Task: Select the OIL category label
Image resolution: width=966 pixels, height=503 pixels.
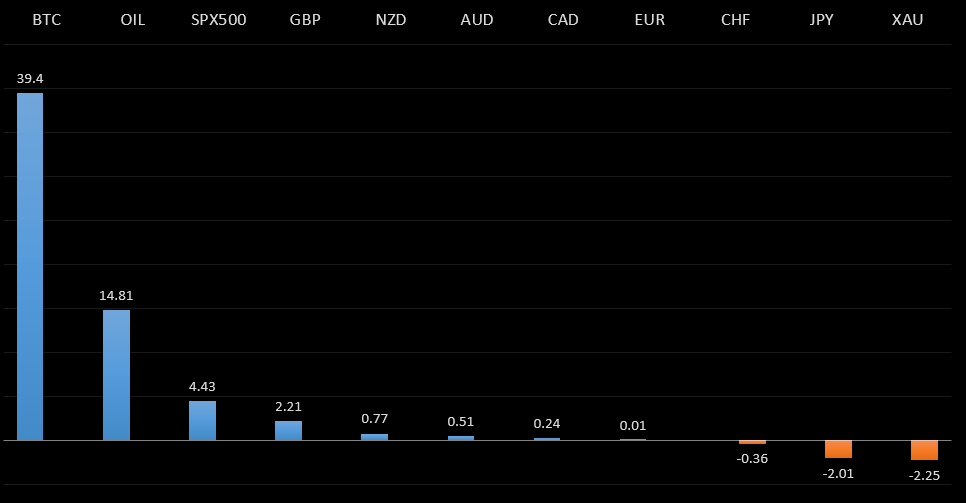Action: pyautogui.click(x=133, y=20)
